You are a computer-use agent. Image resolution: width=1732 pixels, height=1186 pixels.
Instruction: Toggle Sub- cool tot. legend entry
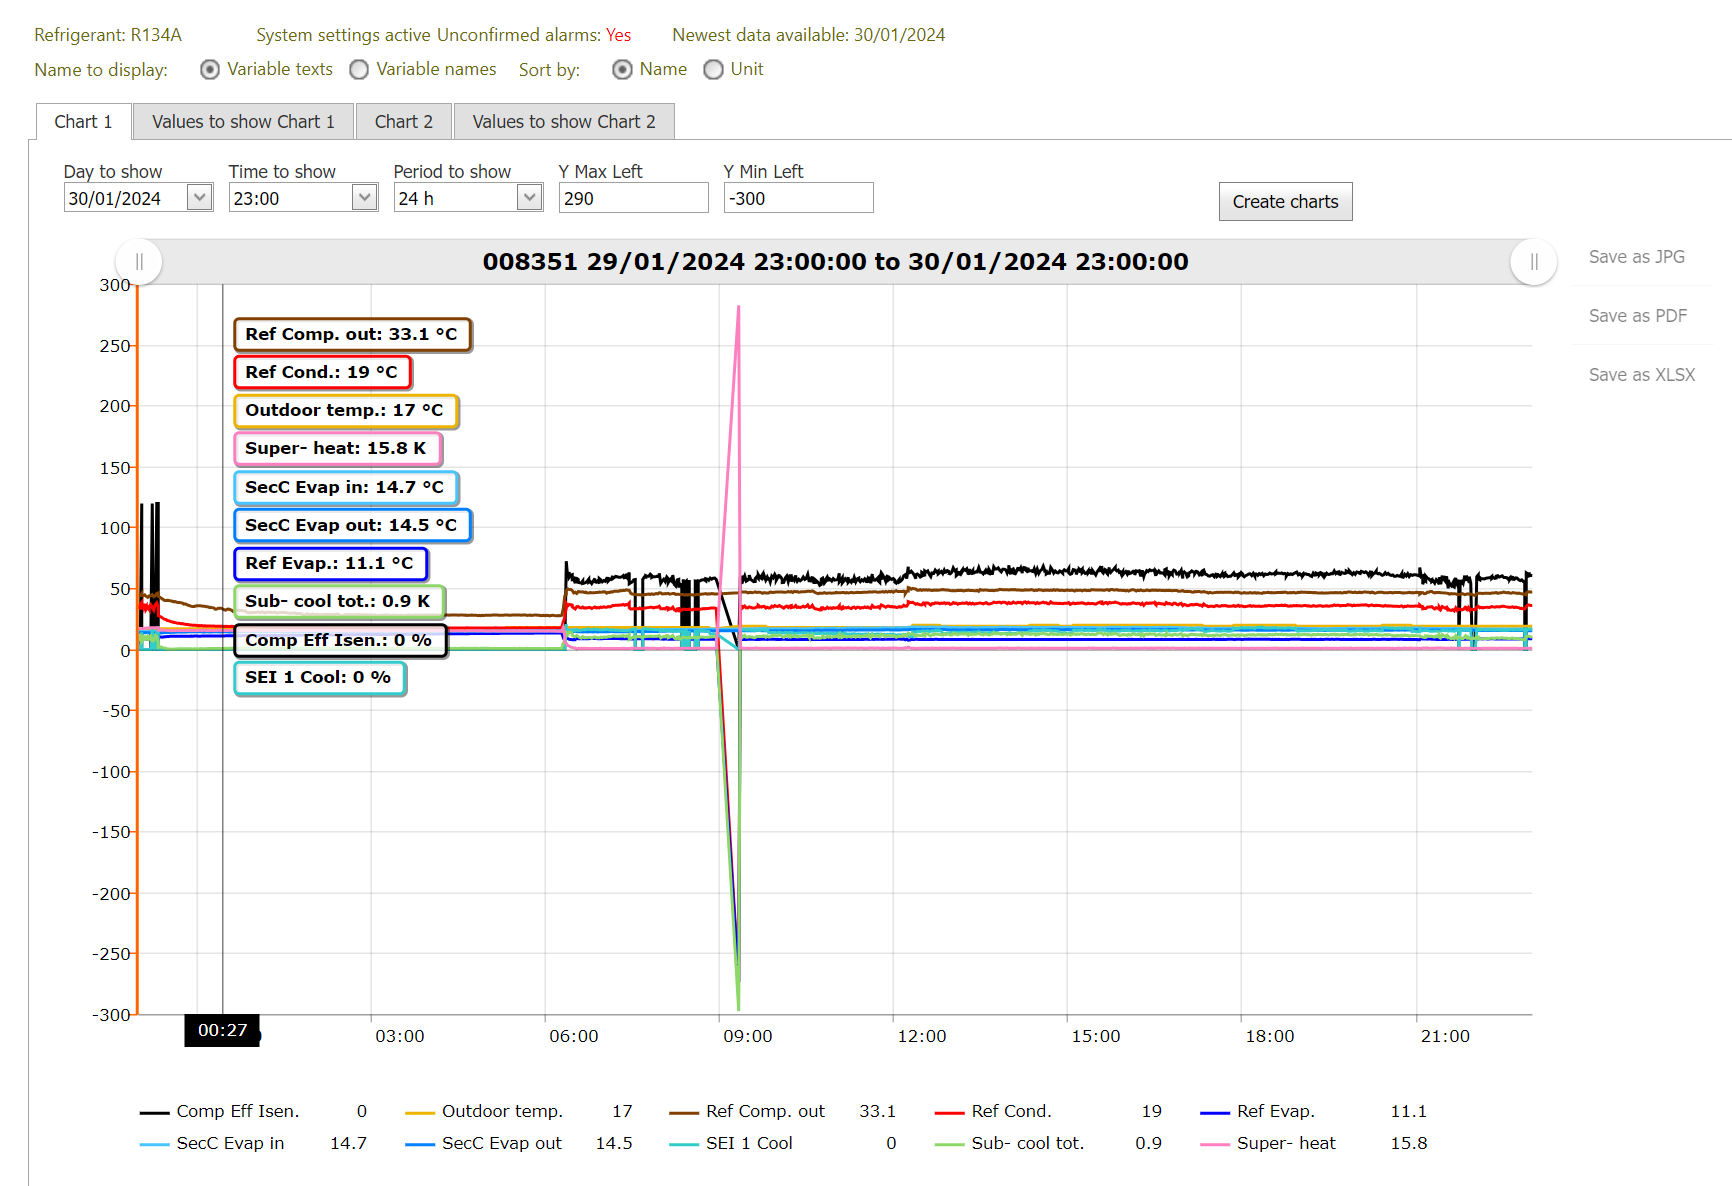(x=1027, y=1143)
